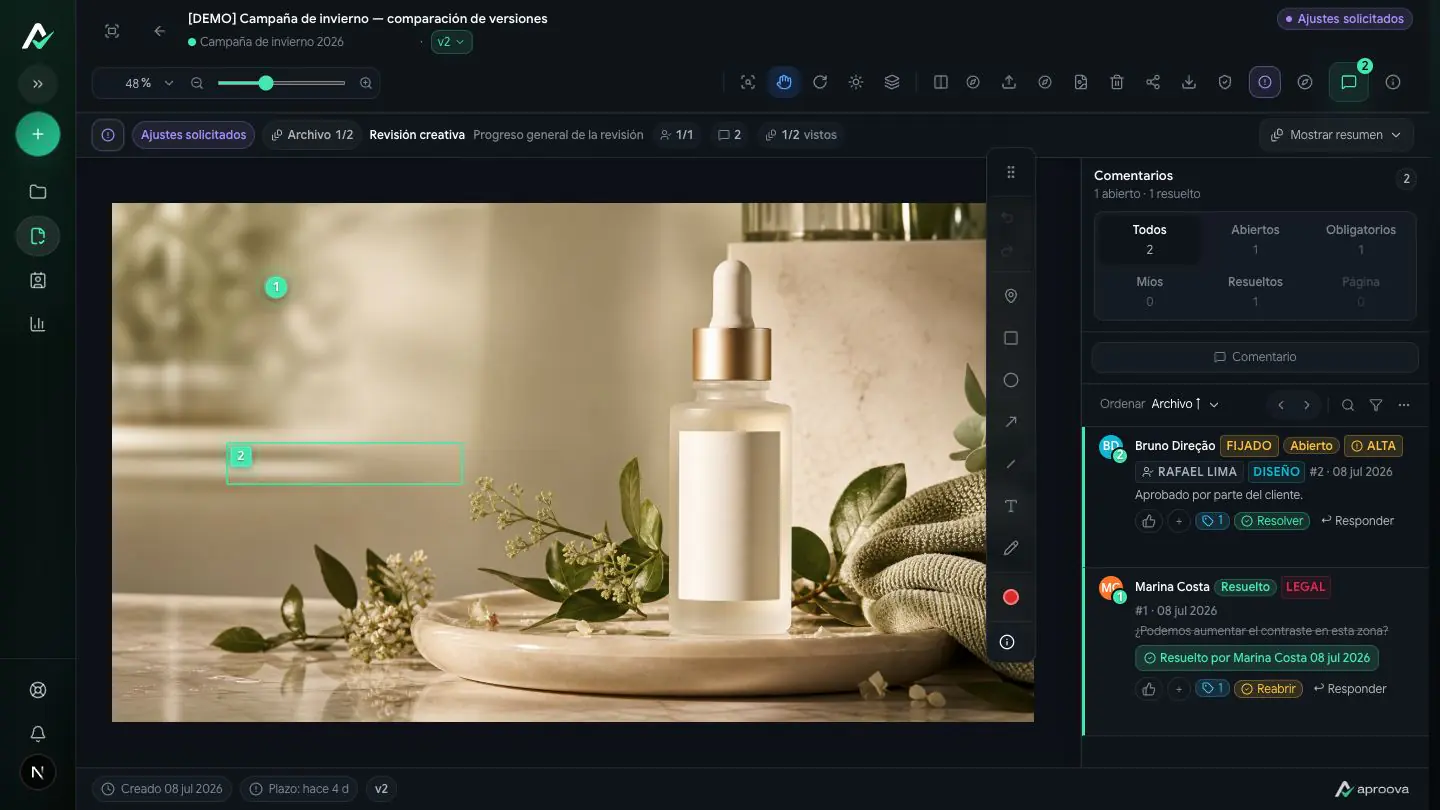Expand the Mostrar resumen dropdown
Viewport: 1440px width, 810px height.
coord(1336,135)
